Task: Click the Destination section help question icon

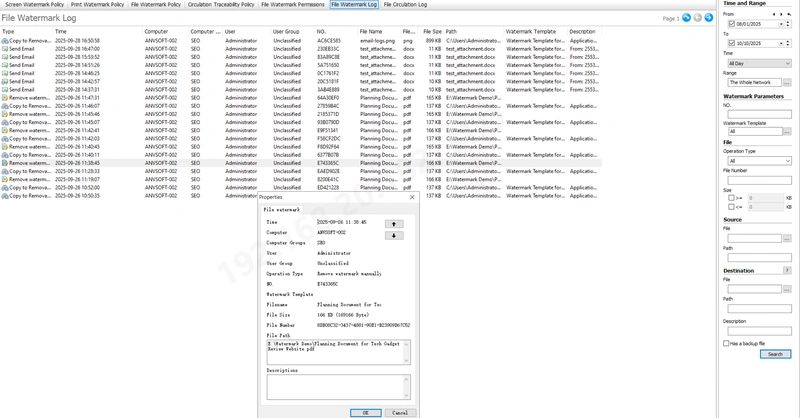Action: tap(787, 271)
